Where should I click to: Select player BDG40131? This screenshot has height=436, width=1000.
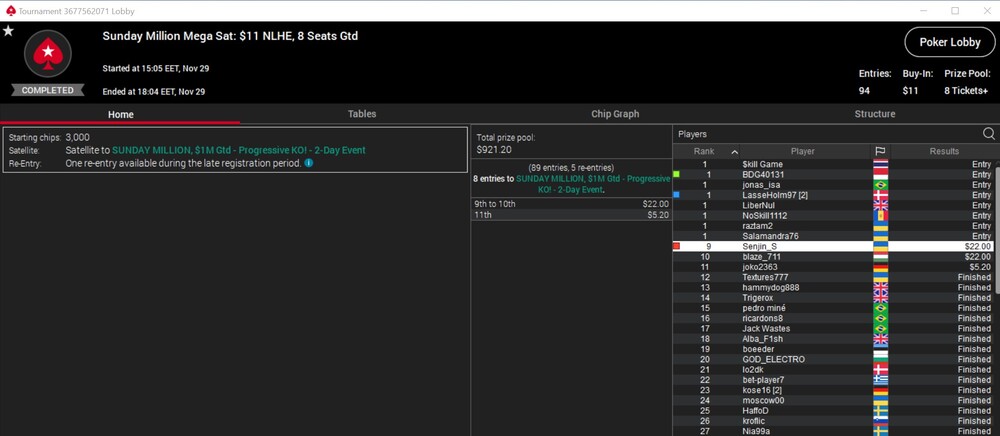(763, 174)
